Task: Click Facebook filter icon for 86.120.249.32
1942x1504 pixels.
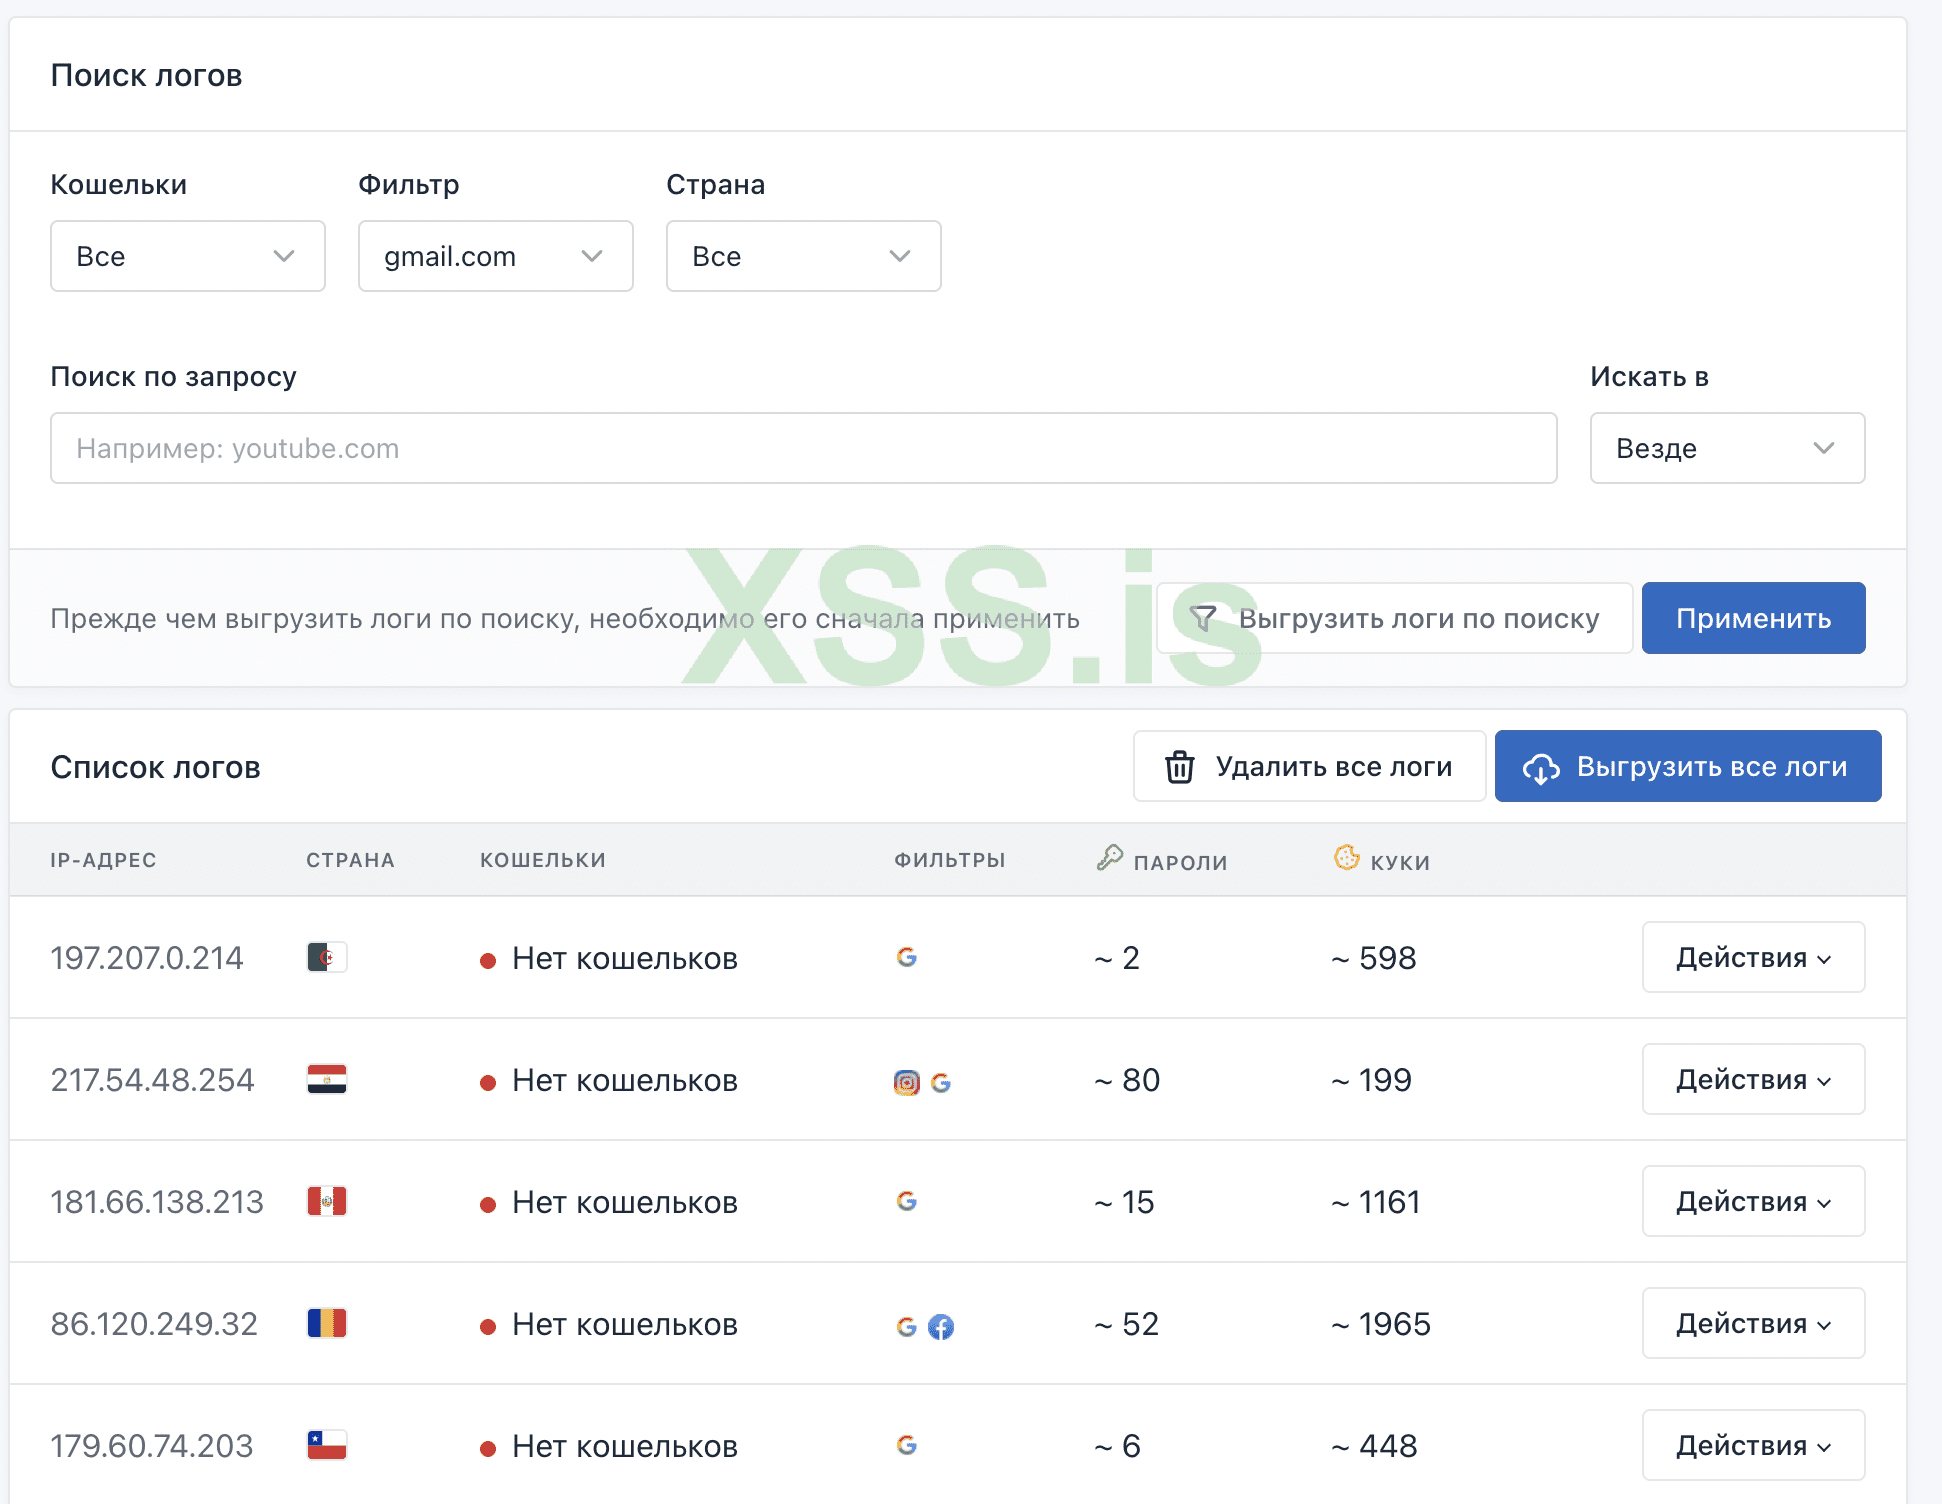Action: pyautogui.click(x=941, y=1326)
